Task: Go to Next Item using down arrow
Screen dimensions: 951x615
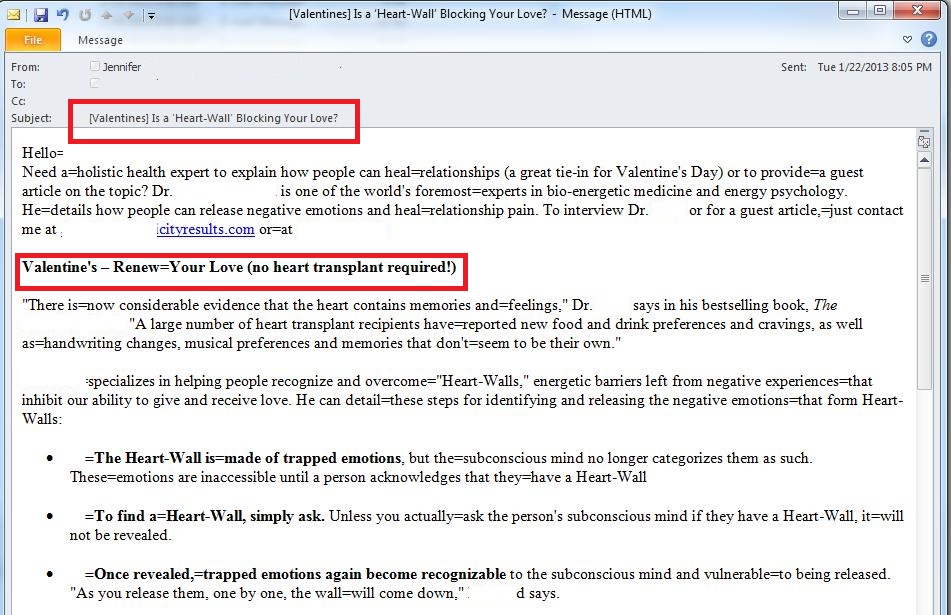Action: [x=127, y=15]
